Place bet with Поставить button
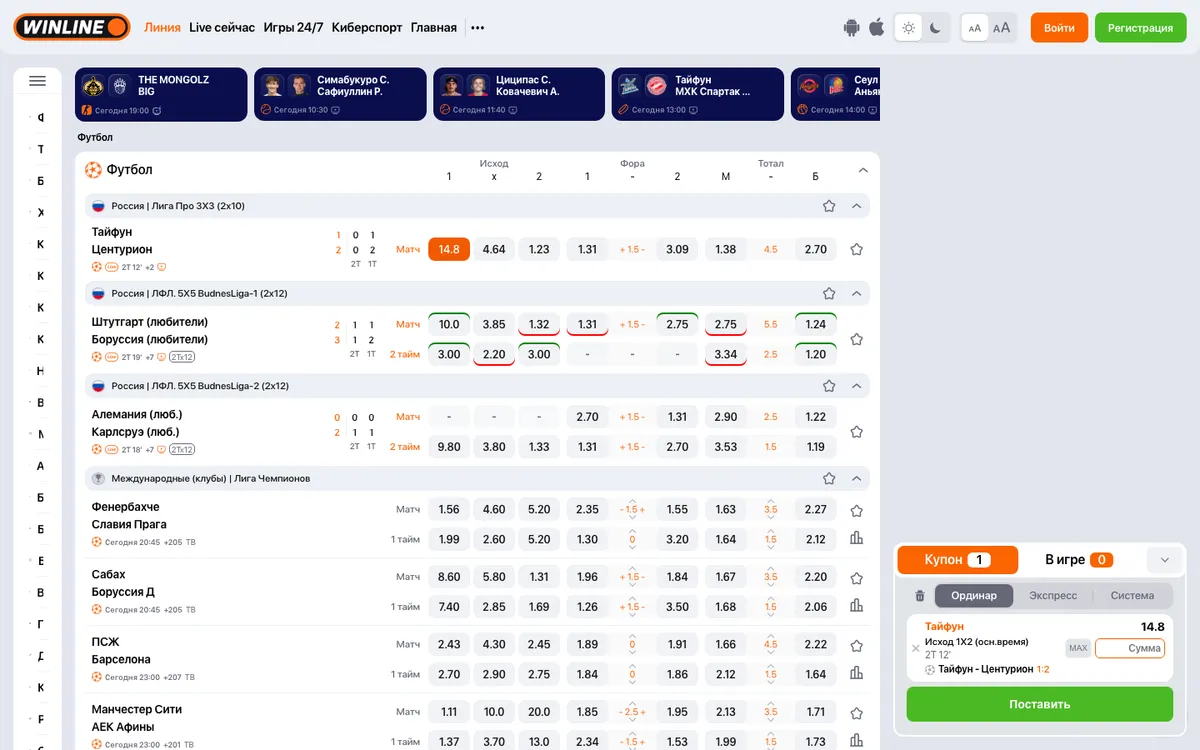The height and width of the screenshot is (750, 1200). (1040, 704)
